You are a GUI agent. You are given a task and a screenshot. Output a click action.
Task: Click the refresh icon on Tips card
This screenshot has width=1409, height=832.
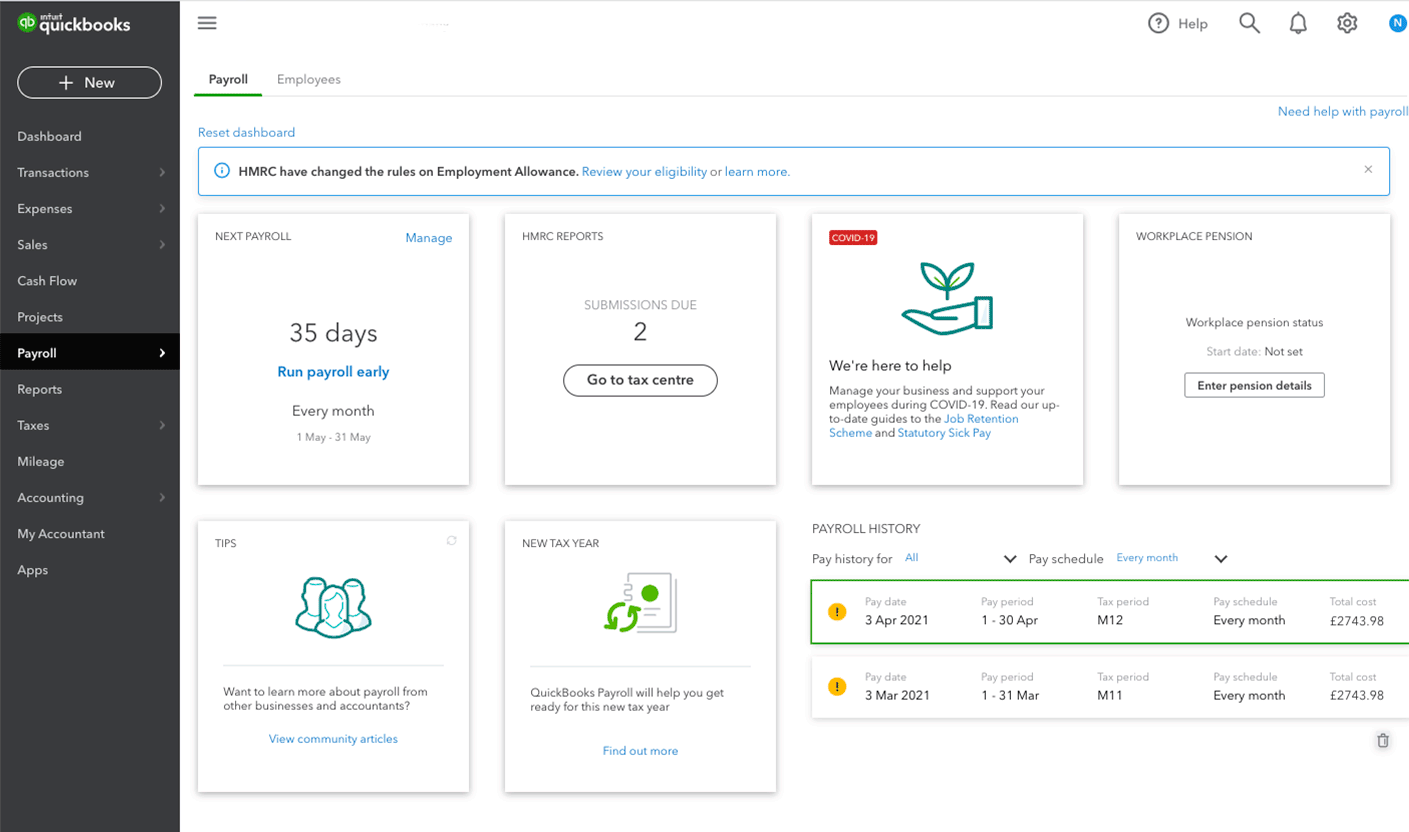[451, 540]
